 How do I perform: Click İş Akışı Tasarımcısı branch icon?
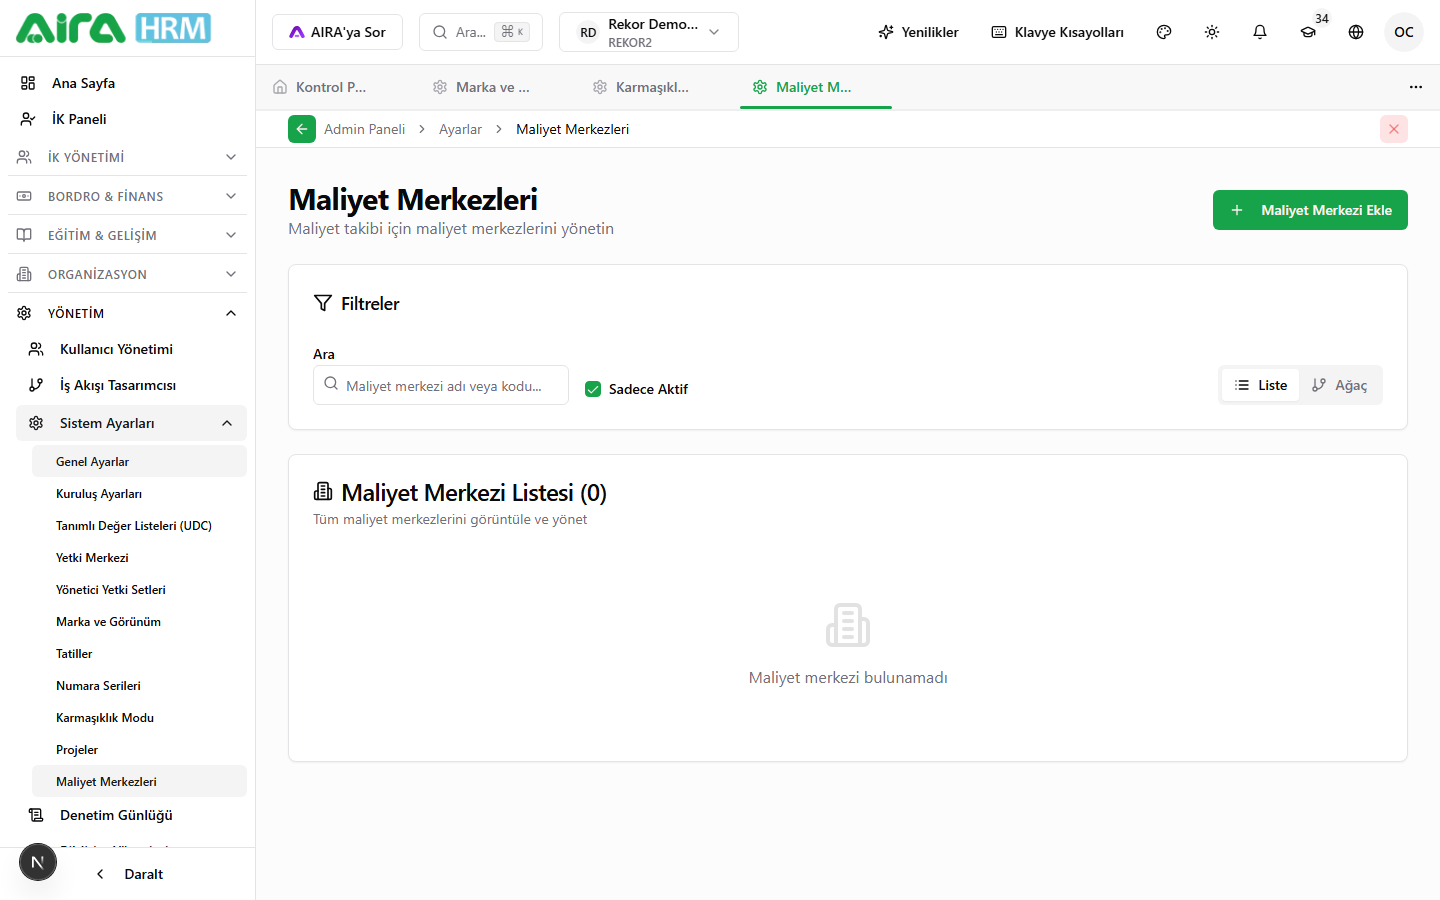pos(36,385)
